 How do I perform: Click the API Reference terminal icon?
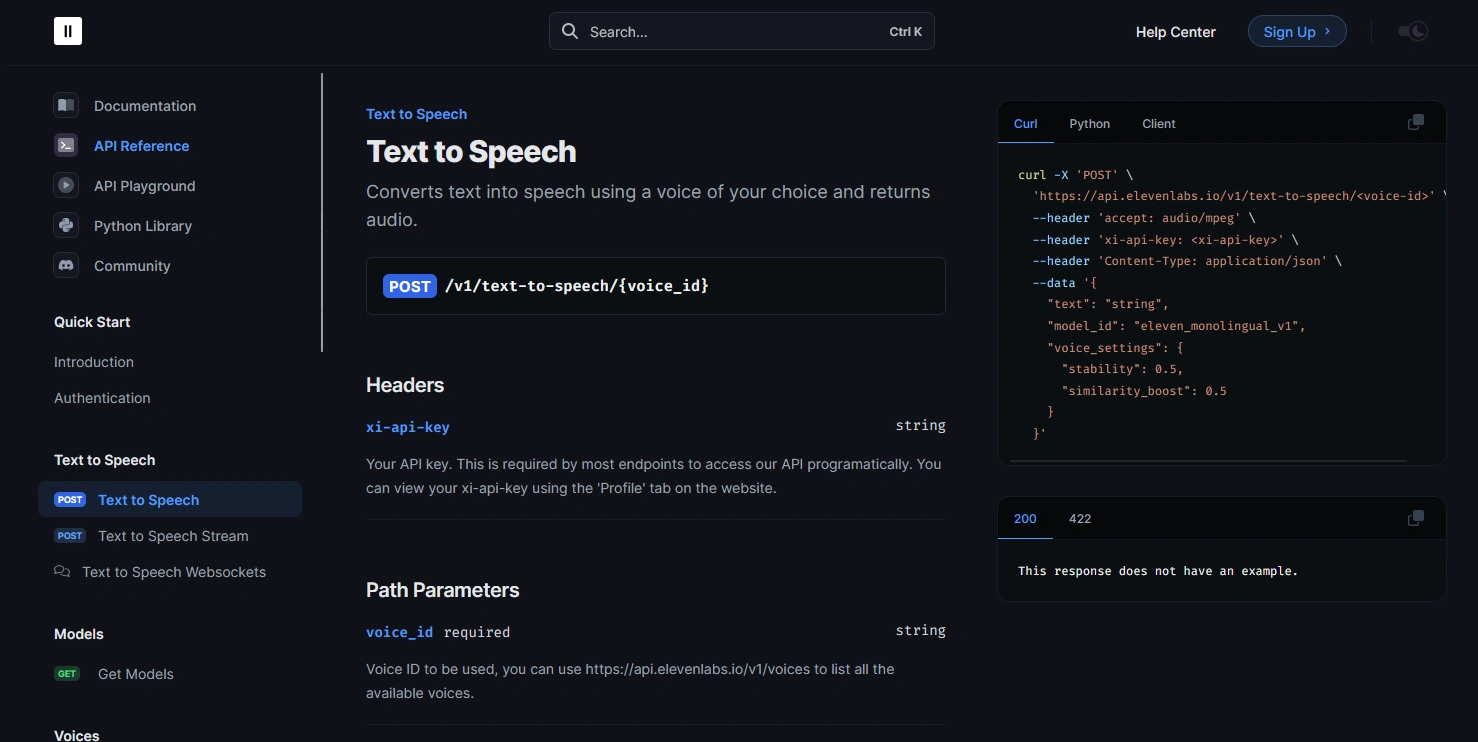66,145
